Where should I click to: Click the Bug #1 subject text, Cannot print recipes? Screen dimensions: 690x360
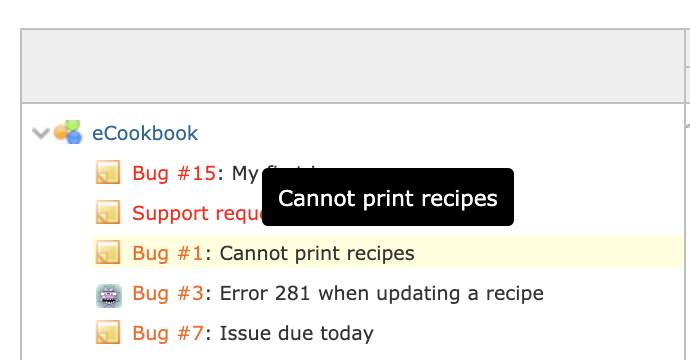[x=317, y=253]
